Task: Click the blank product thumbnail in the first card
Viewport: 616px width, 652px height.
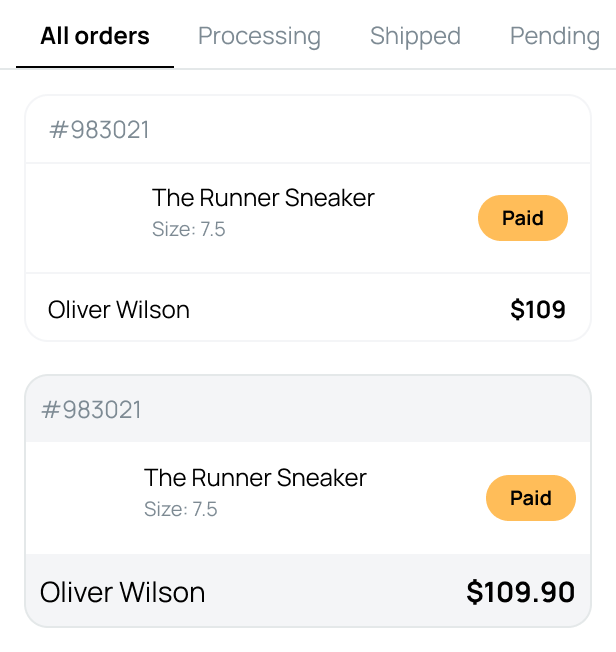Action: (95, 217)
